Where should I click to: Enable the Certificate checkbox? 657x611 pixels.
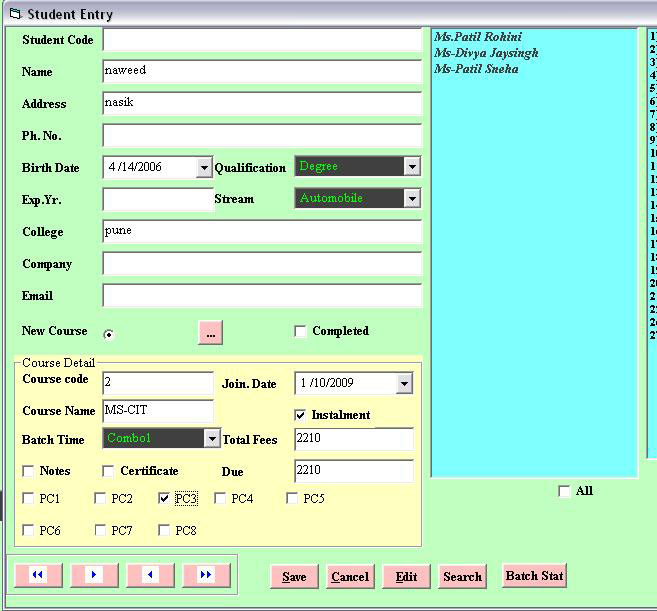(108, 471)
